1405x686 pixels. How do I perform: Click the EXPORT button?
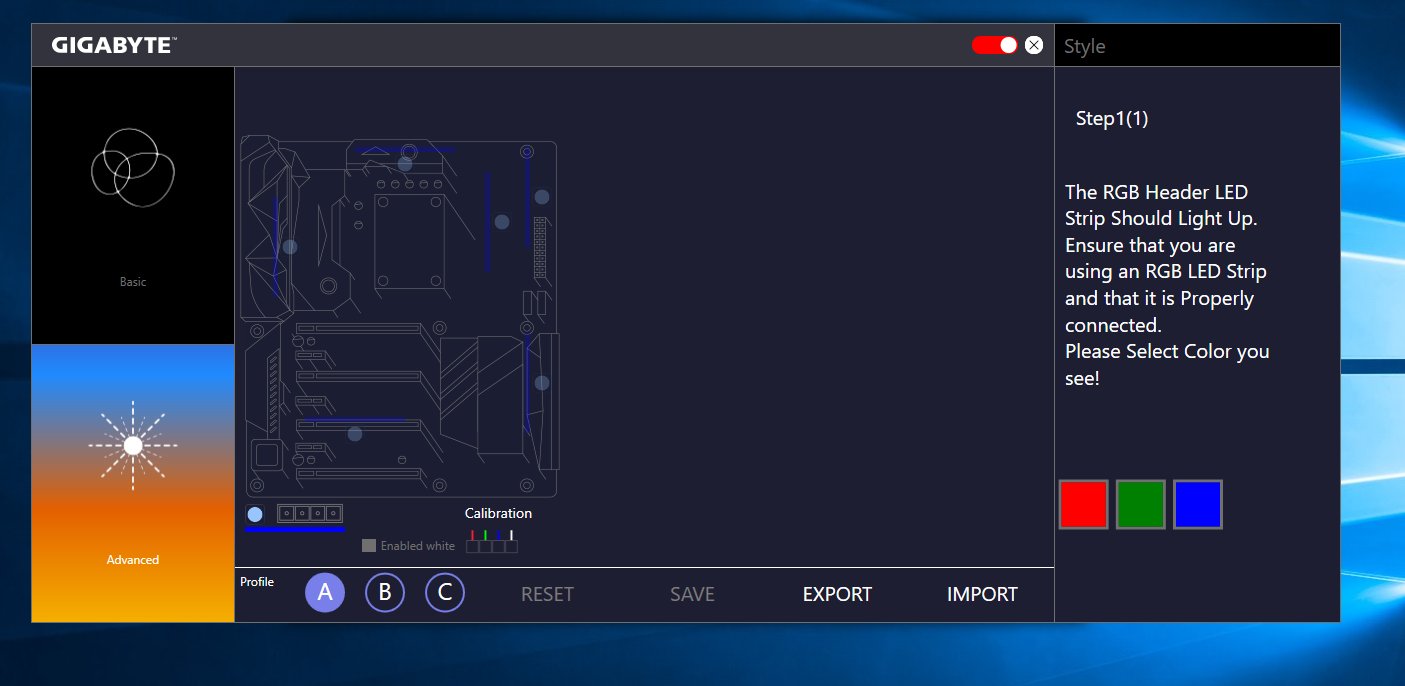click(836, 594)
